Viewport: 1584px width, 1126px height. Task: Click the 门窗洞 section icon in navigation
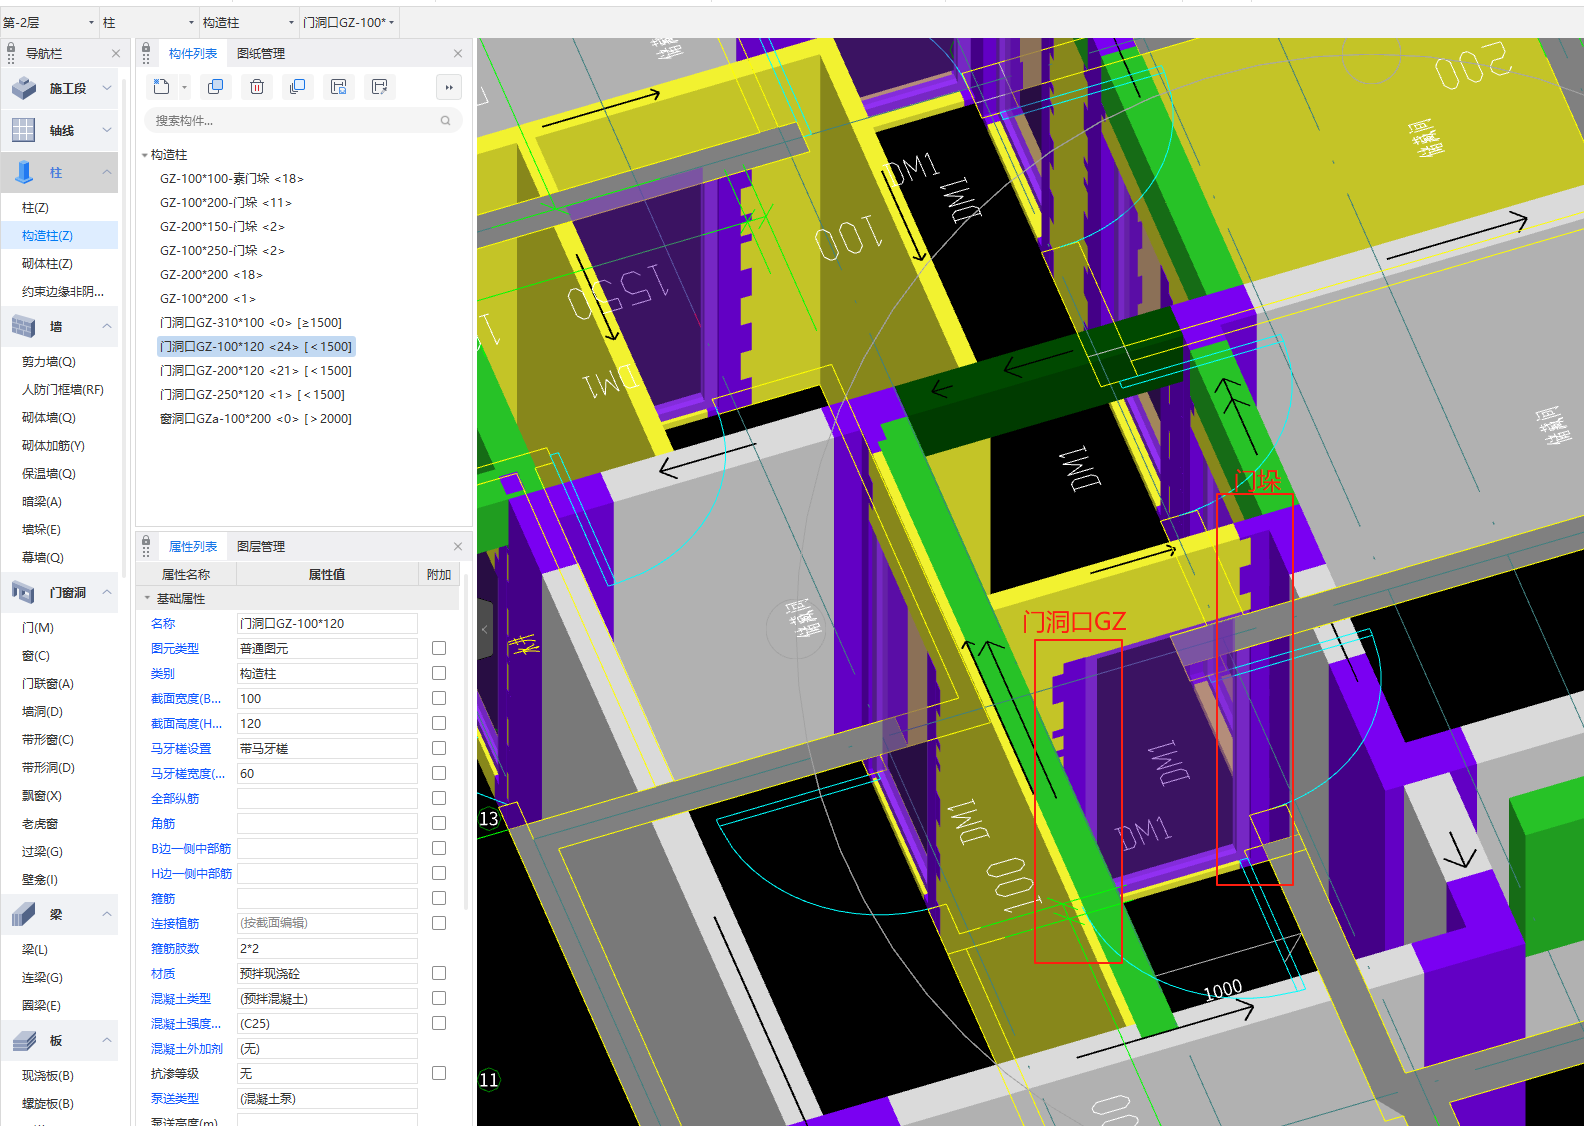tap(24, 592)
